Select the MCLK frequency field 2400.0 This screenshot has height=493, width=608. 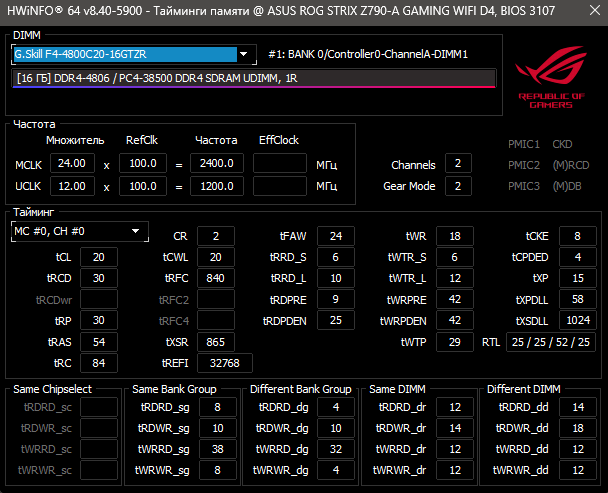[217, 163]
